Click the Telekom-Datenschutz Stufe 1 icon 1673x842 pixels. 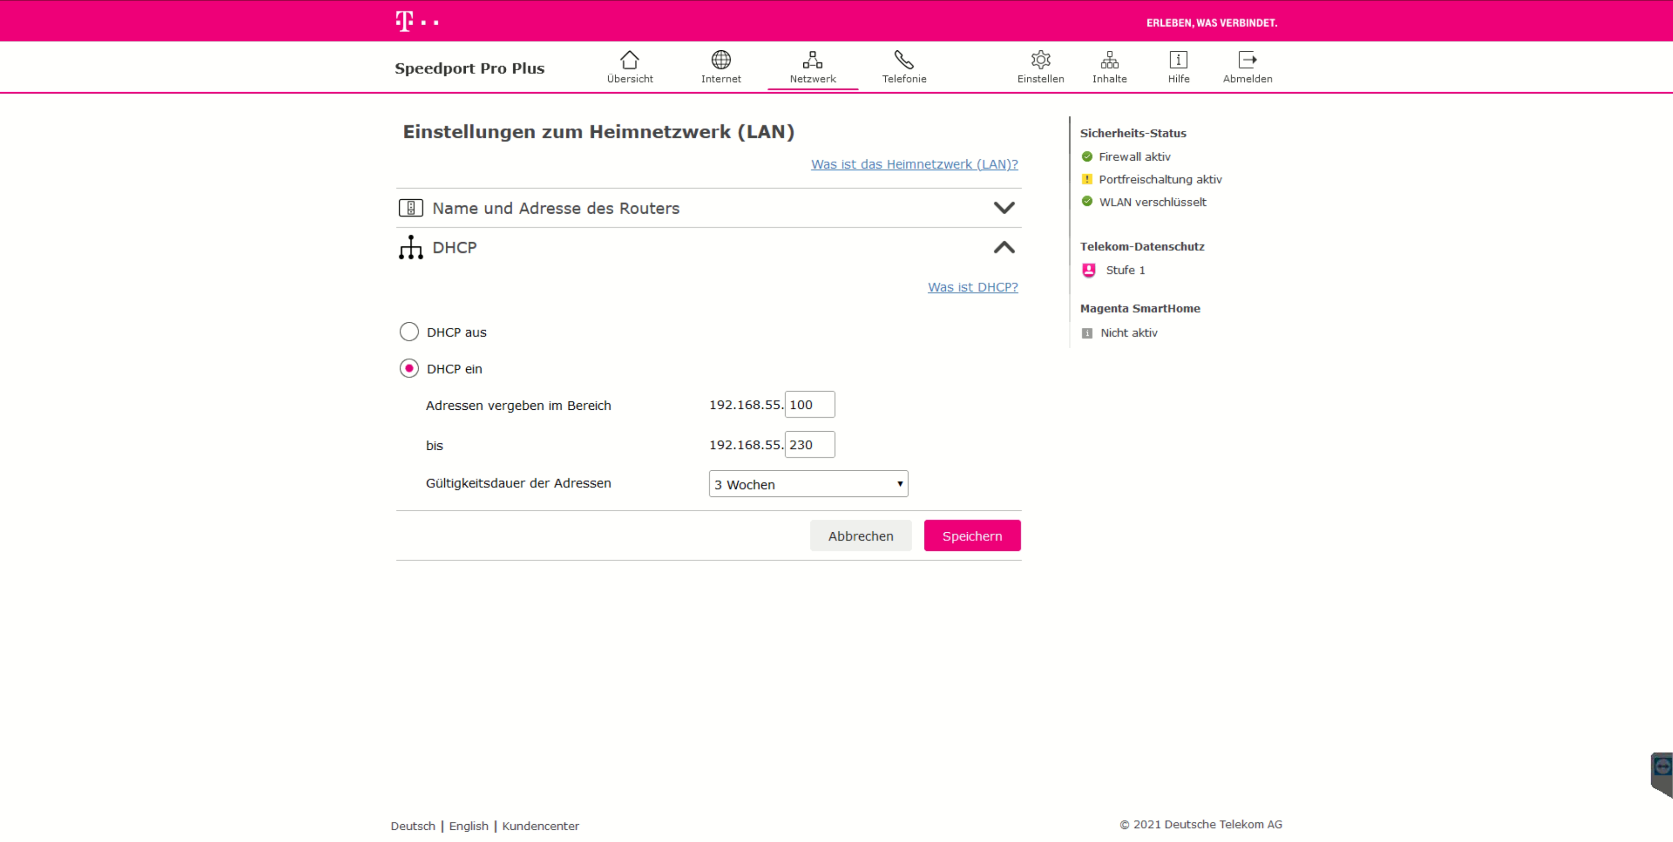(1089, 270)
